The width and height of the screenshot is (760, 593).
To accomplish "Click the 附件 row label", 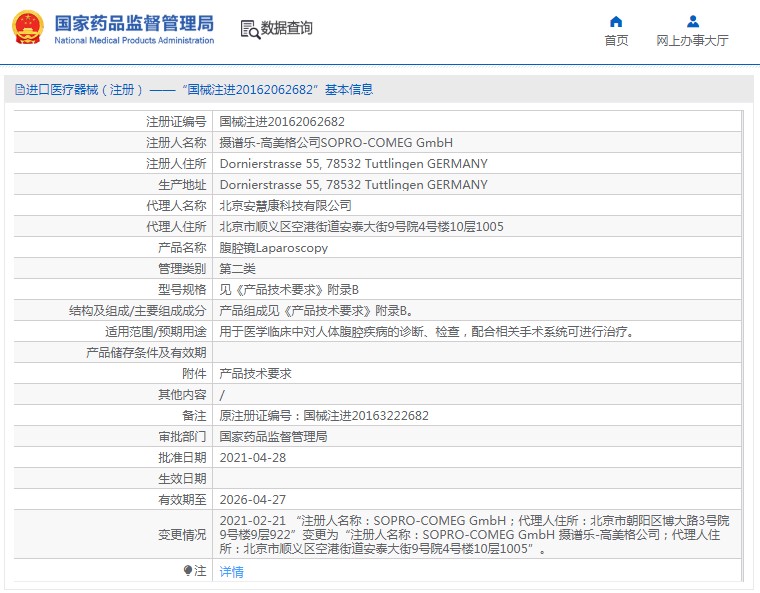I will [x=194, y=374].
